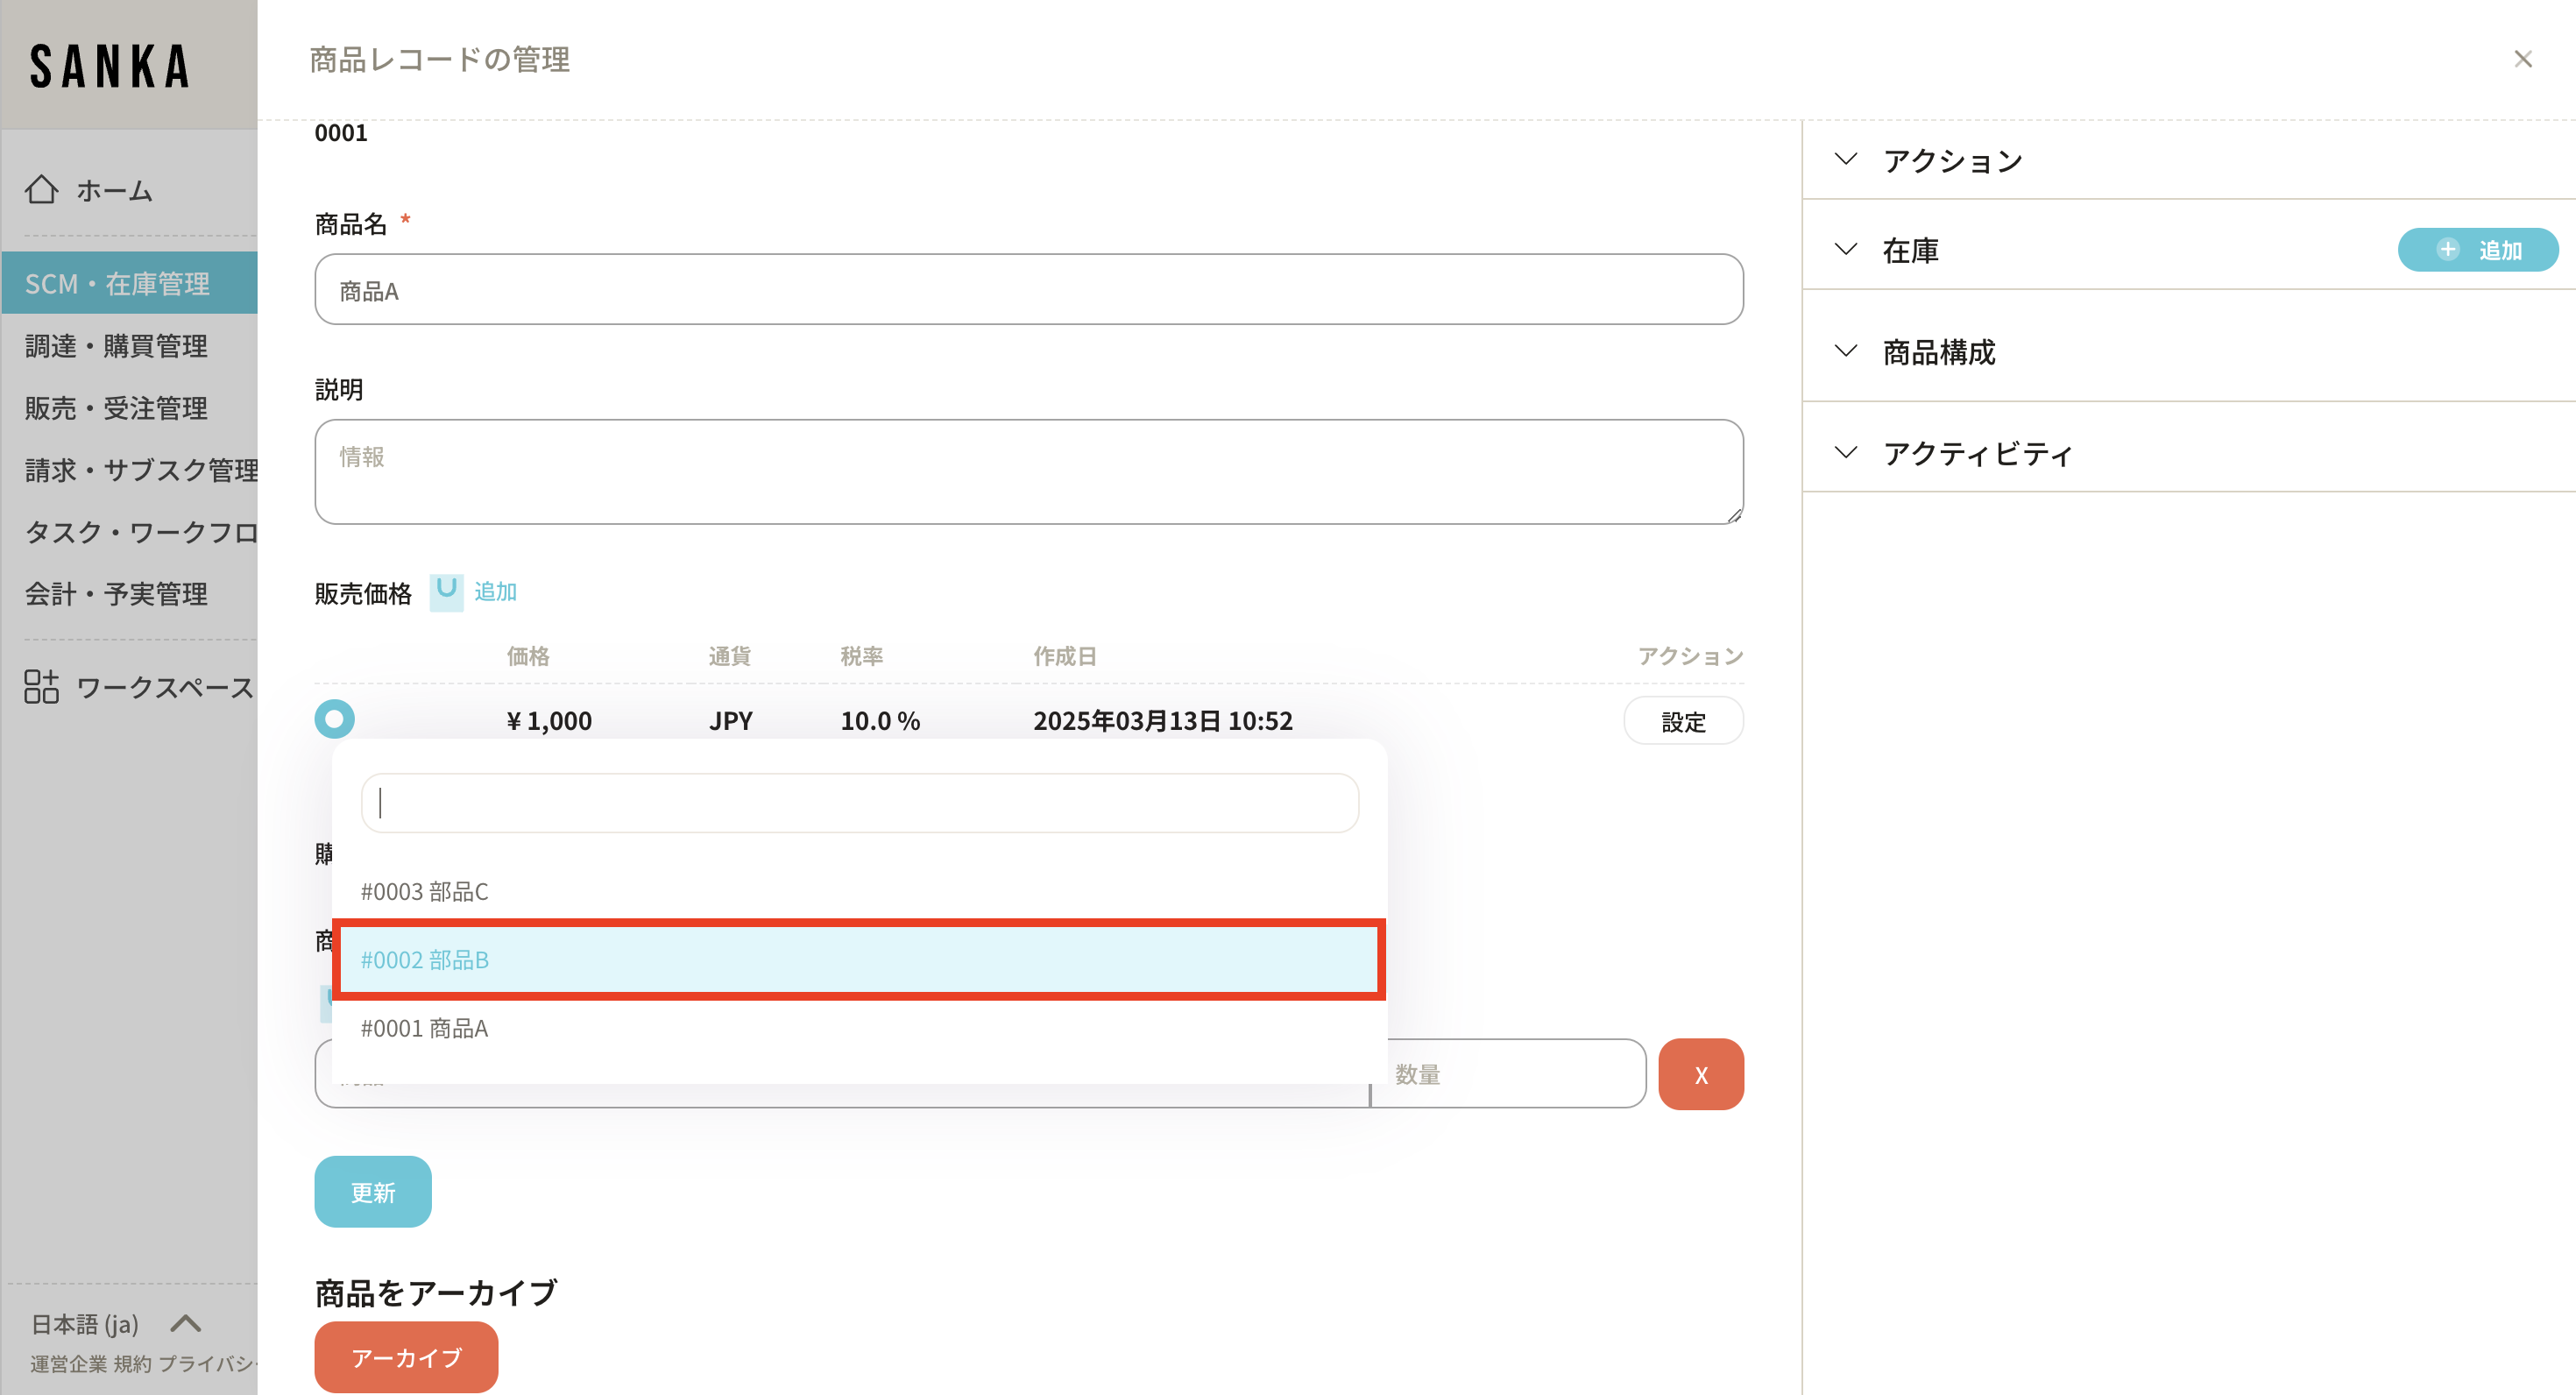Screen dimensions: 2576x1395
Task: Open 販売・受注管理 sidebar menu
Action: (116, 408)
